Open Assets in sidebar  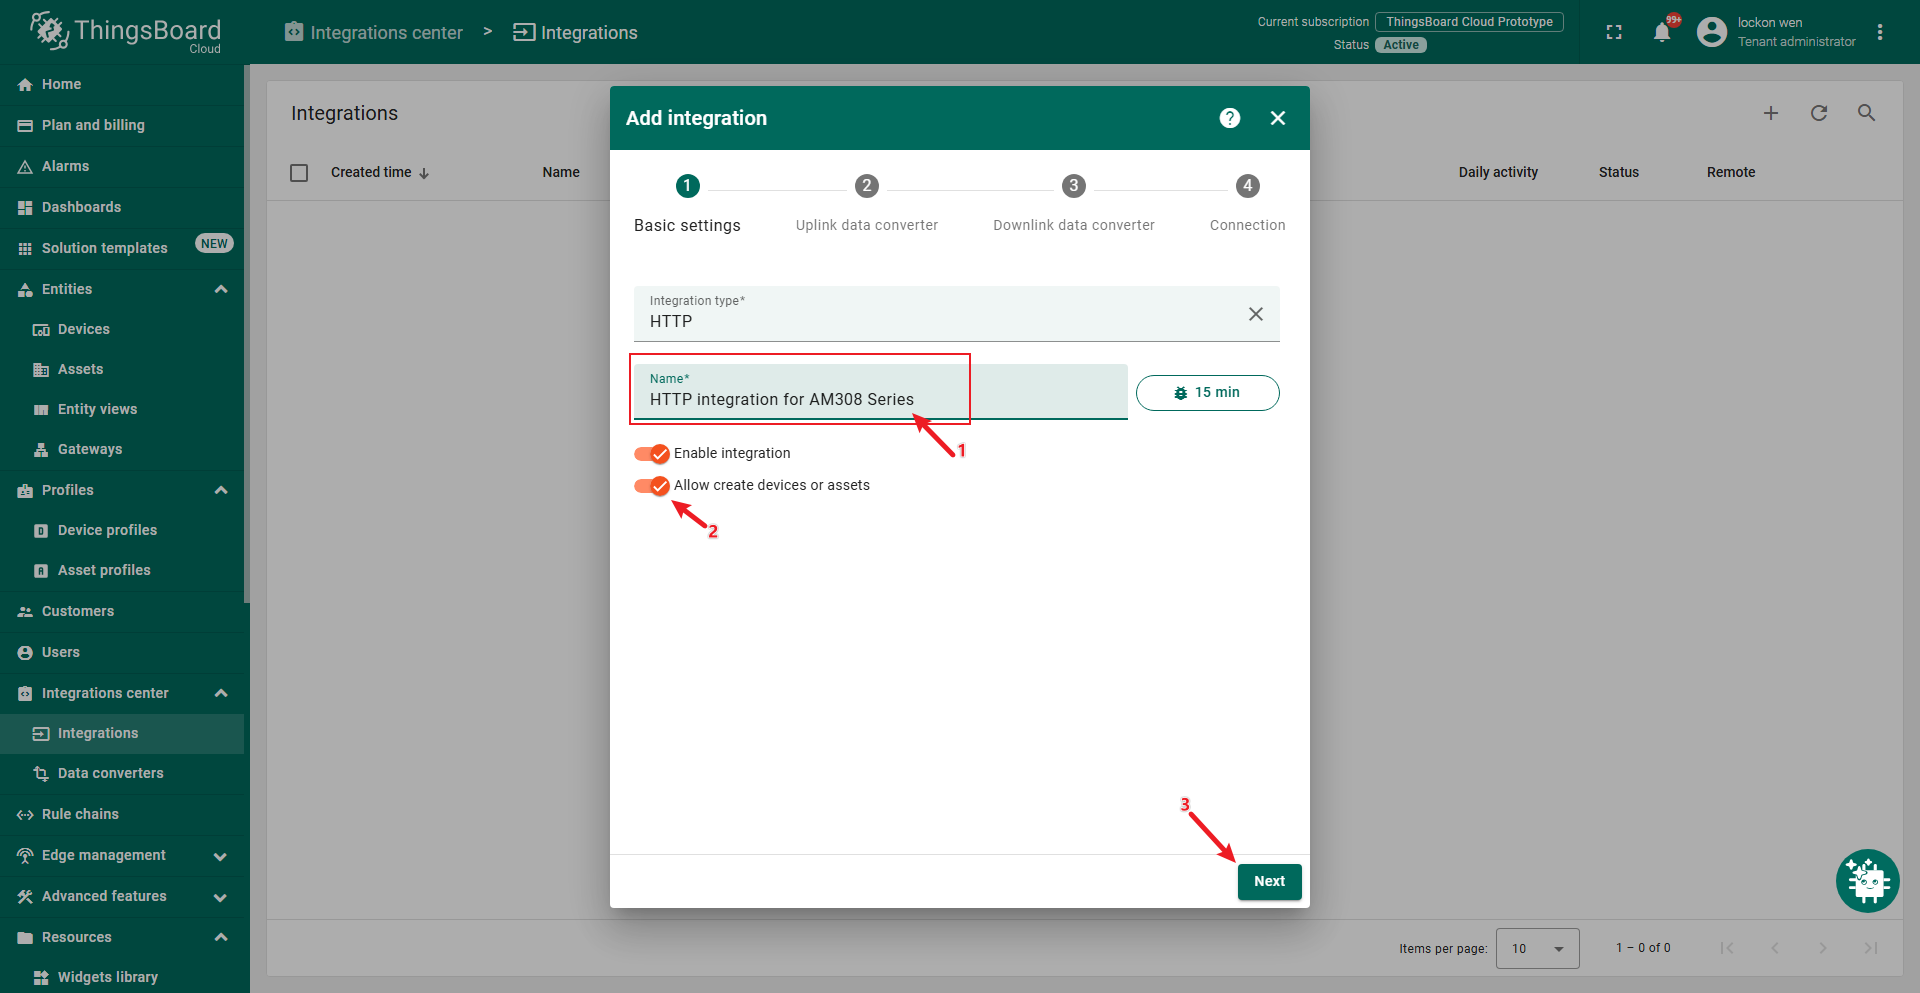(122, 370)
